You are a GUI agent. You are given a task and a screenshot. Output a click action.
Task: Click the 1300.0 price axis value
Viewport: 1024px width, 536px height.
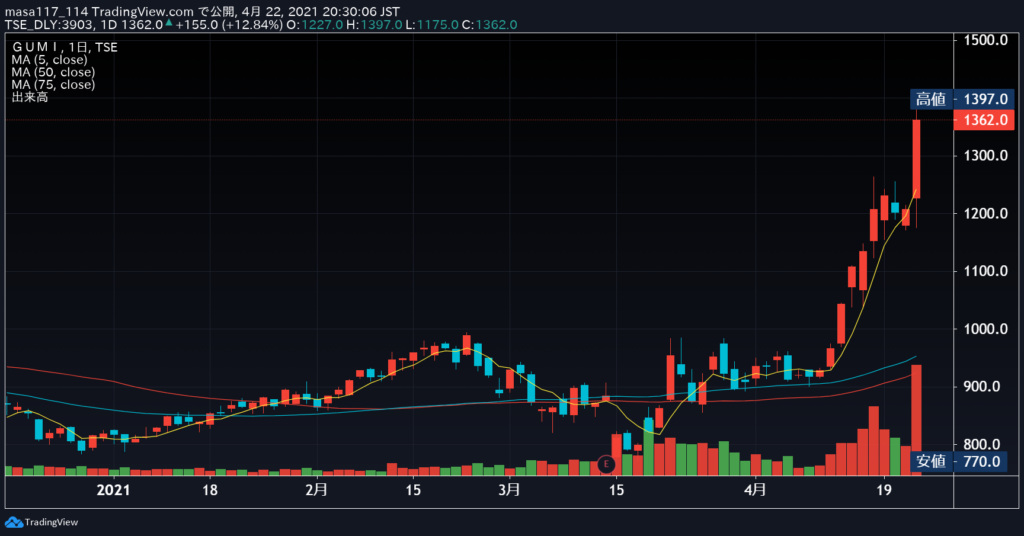[985, 155]
